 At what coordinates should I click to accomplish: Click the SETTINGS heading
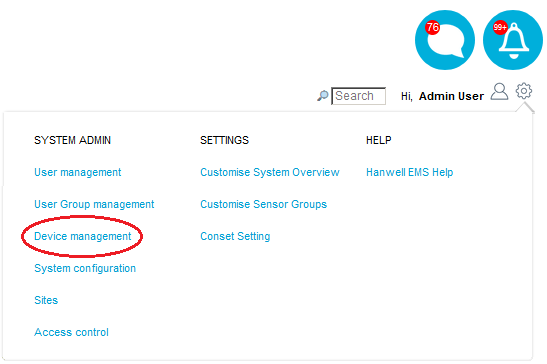coord(224,140)
